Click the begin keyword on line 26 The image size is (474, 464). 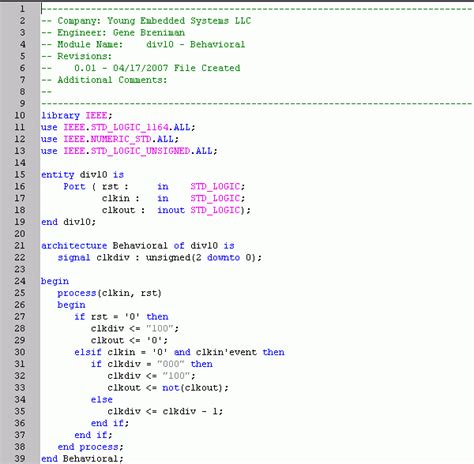pos(71,305)
